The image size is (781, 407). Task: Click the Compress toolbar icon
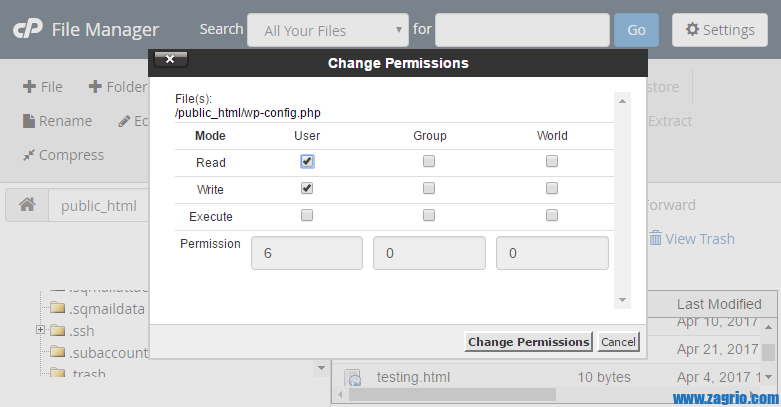(x=29, y=155)
